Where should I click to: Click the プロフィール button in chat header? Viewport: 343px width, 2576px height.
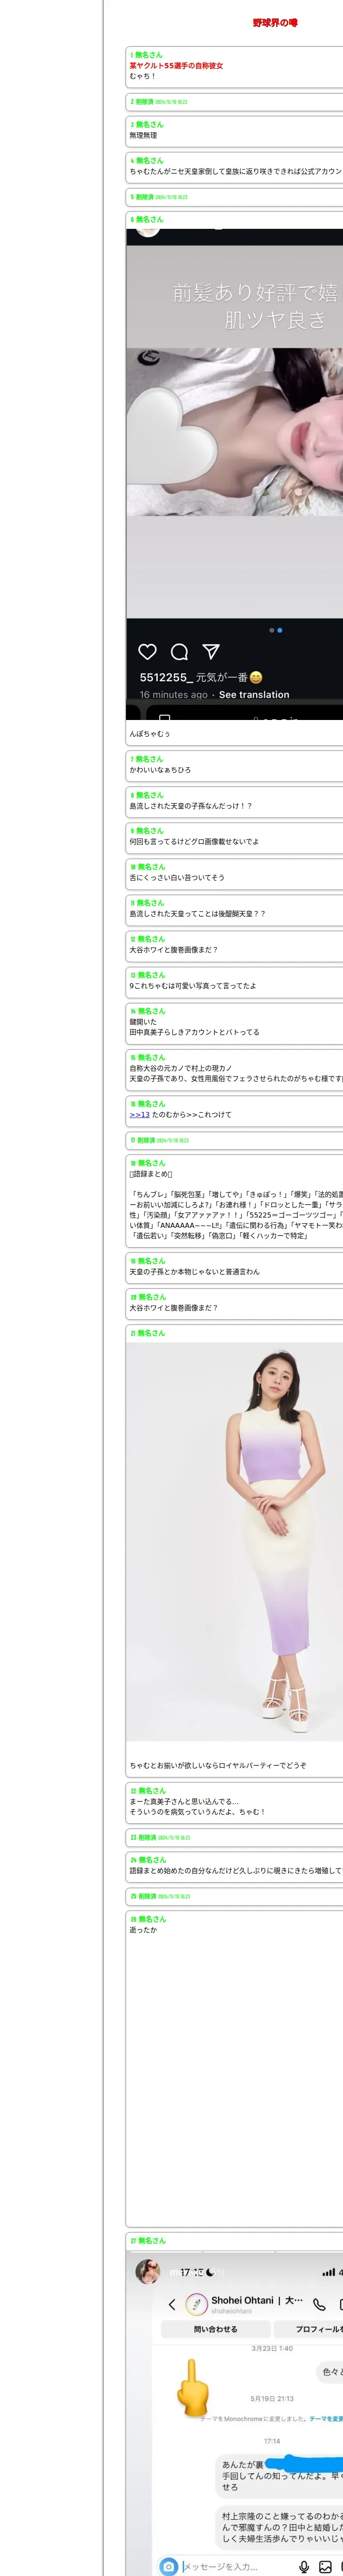[308, 2329]
